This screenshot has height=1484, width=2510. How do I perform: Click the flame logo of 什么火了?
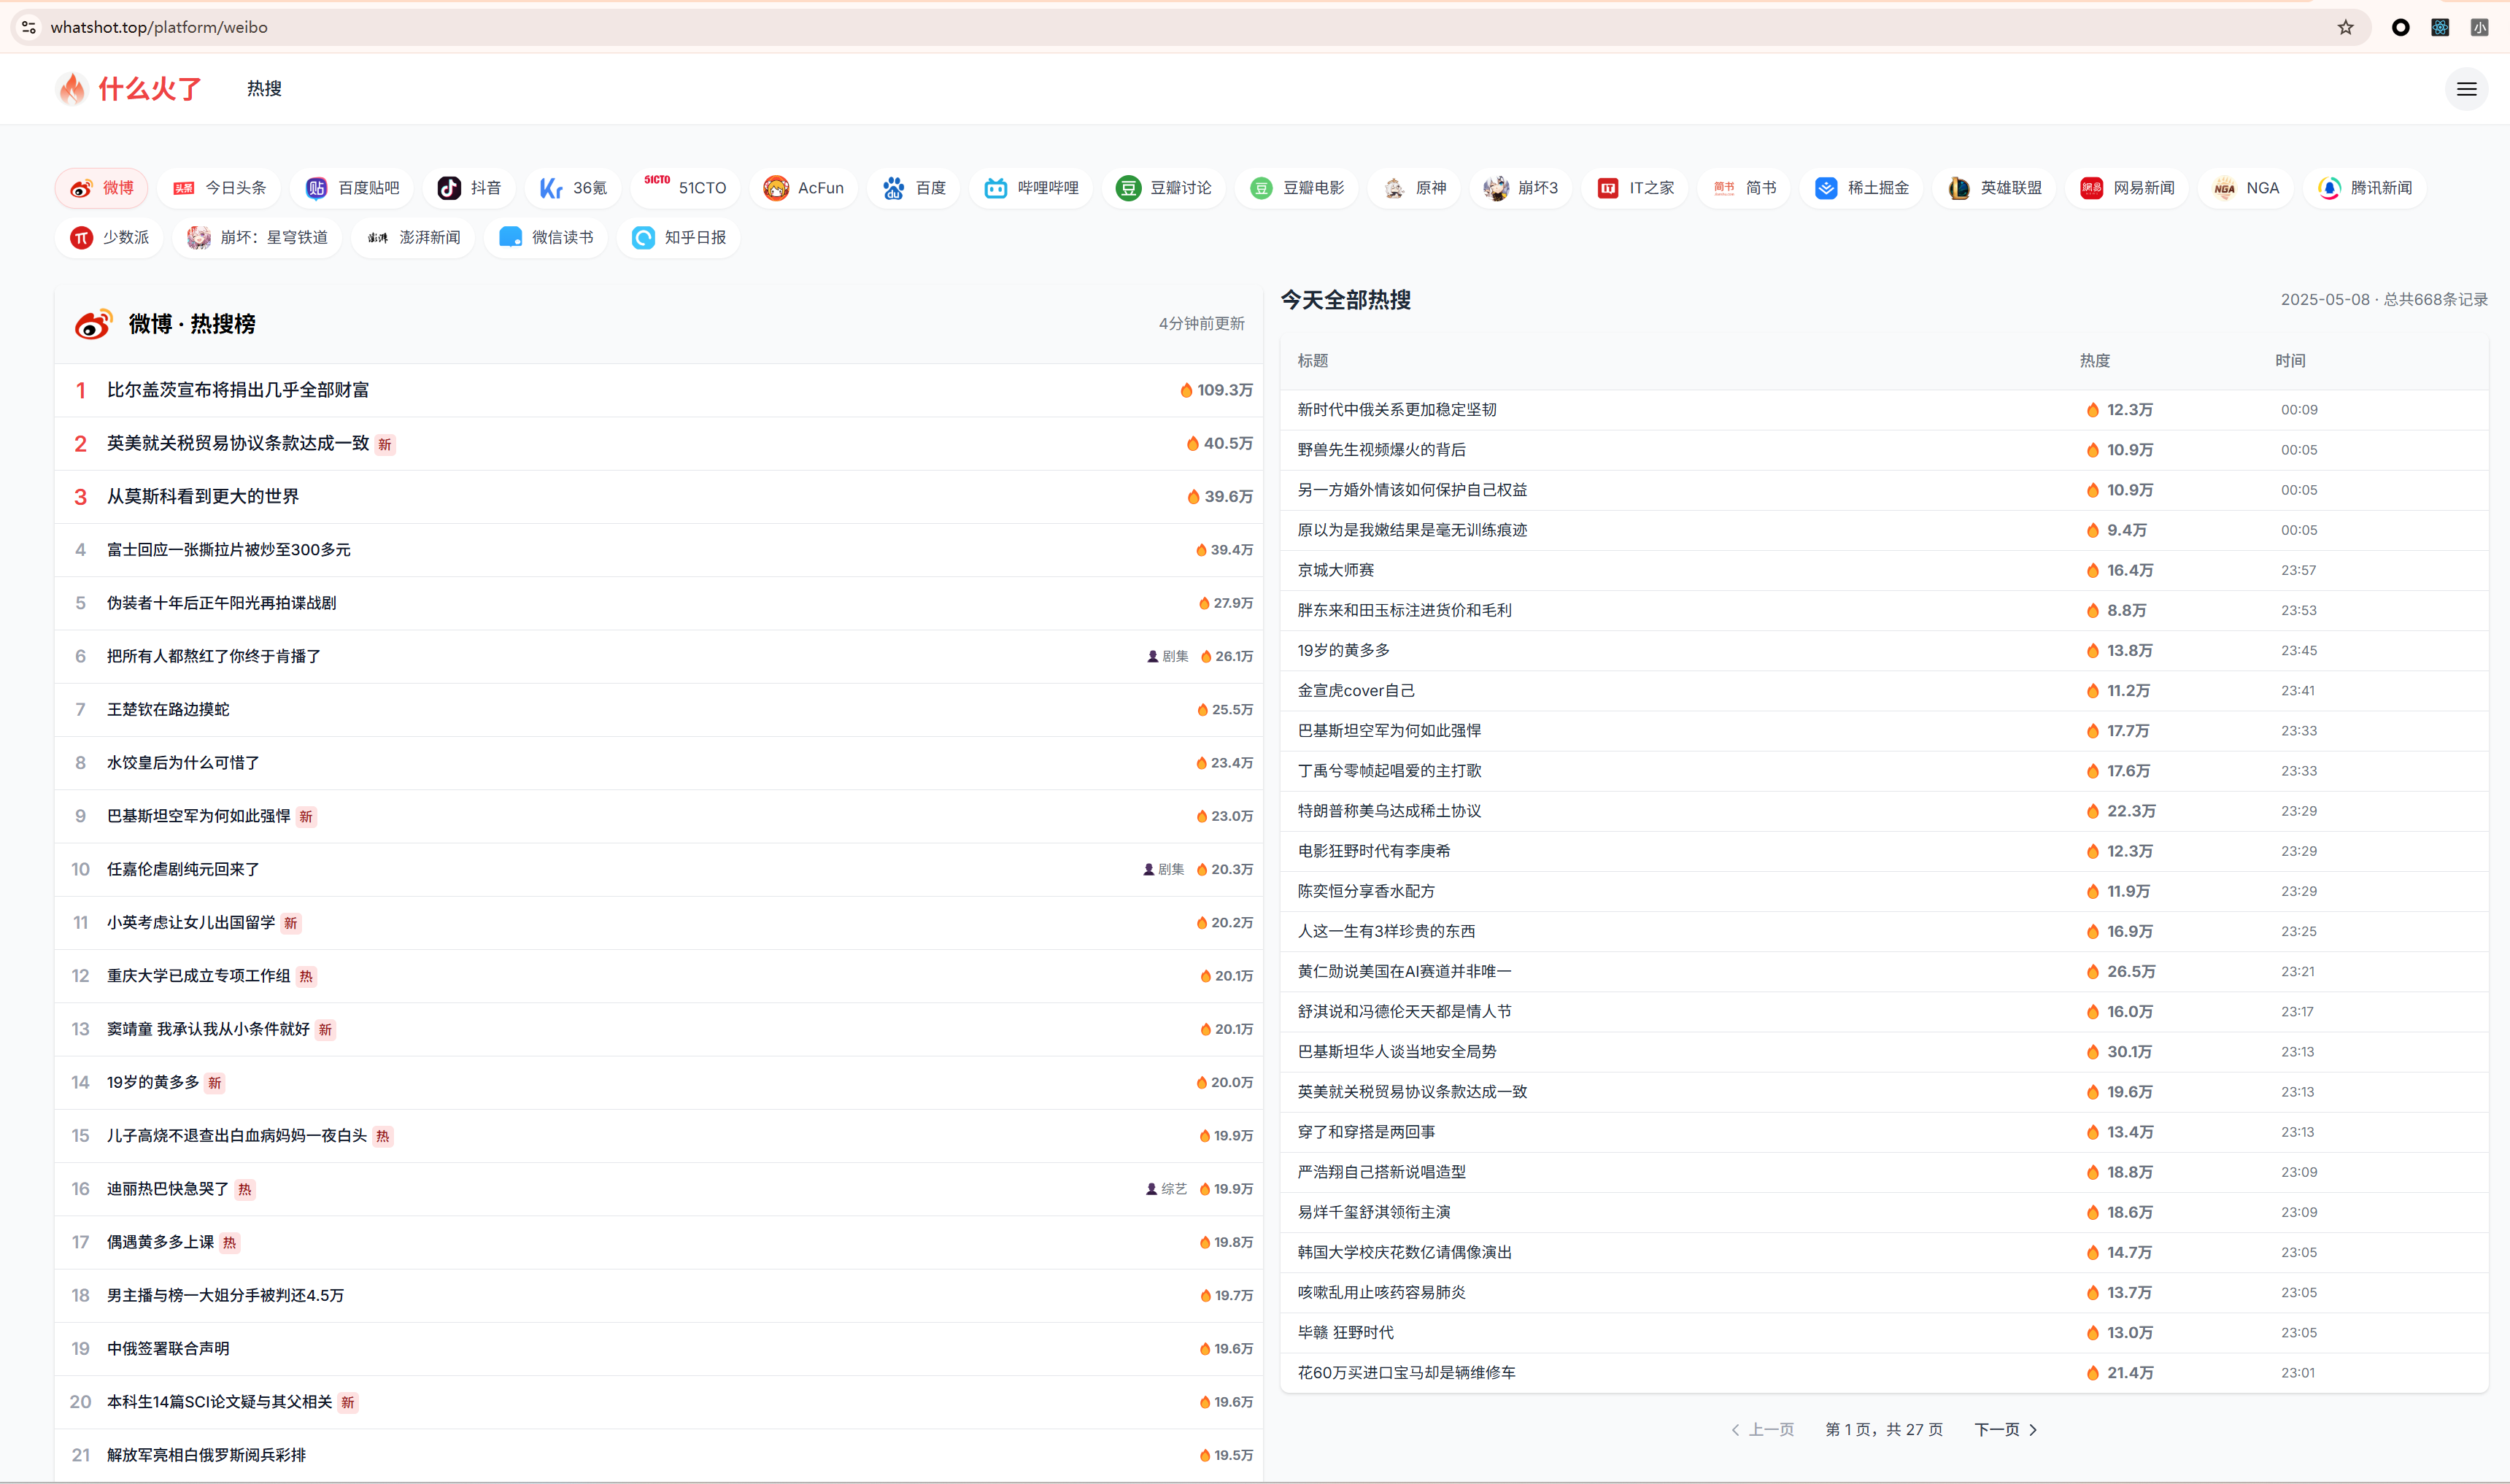coord(72,89)
